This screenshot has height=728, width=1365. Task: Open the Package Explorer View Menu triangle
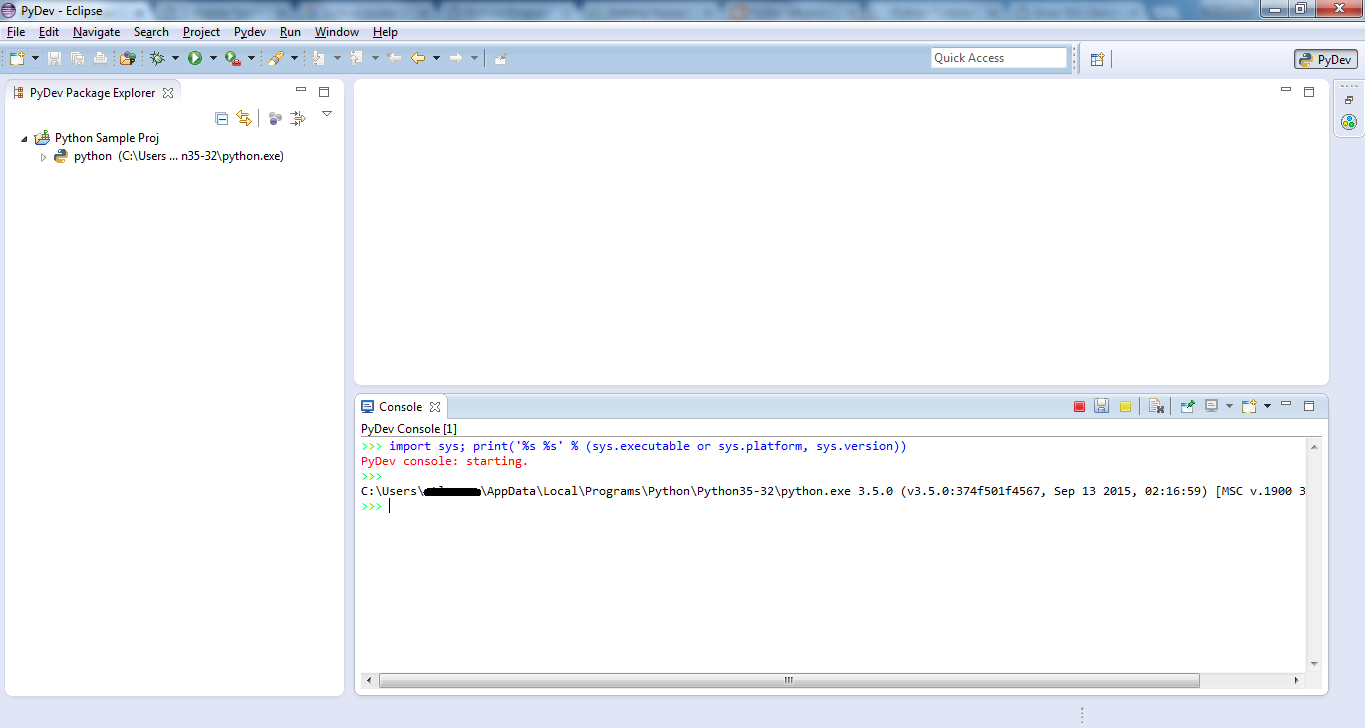(x=326, y=114)
